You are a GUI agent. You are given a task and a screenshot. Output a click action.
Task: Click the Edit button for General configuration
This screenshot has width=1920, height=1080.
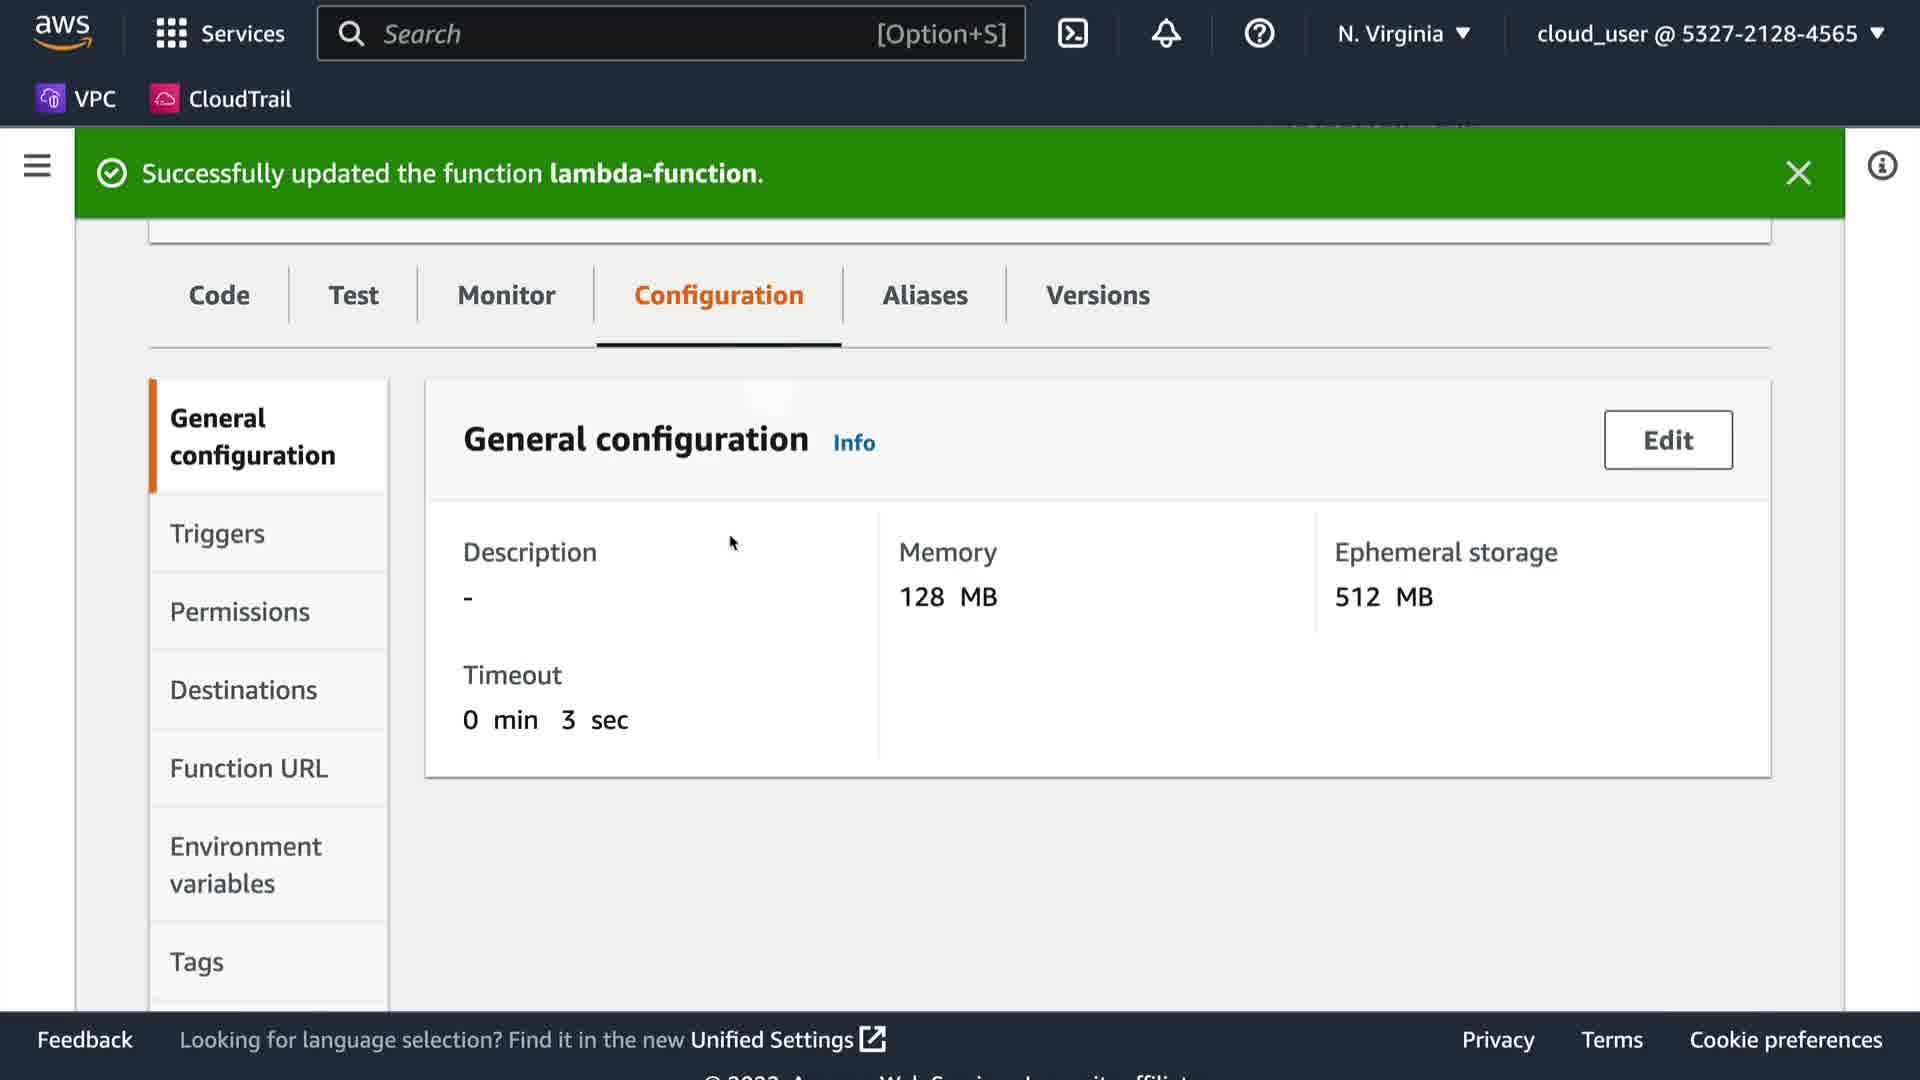[1667, 440]
